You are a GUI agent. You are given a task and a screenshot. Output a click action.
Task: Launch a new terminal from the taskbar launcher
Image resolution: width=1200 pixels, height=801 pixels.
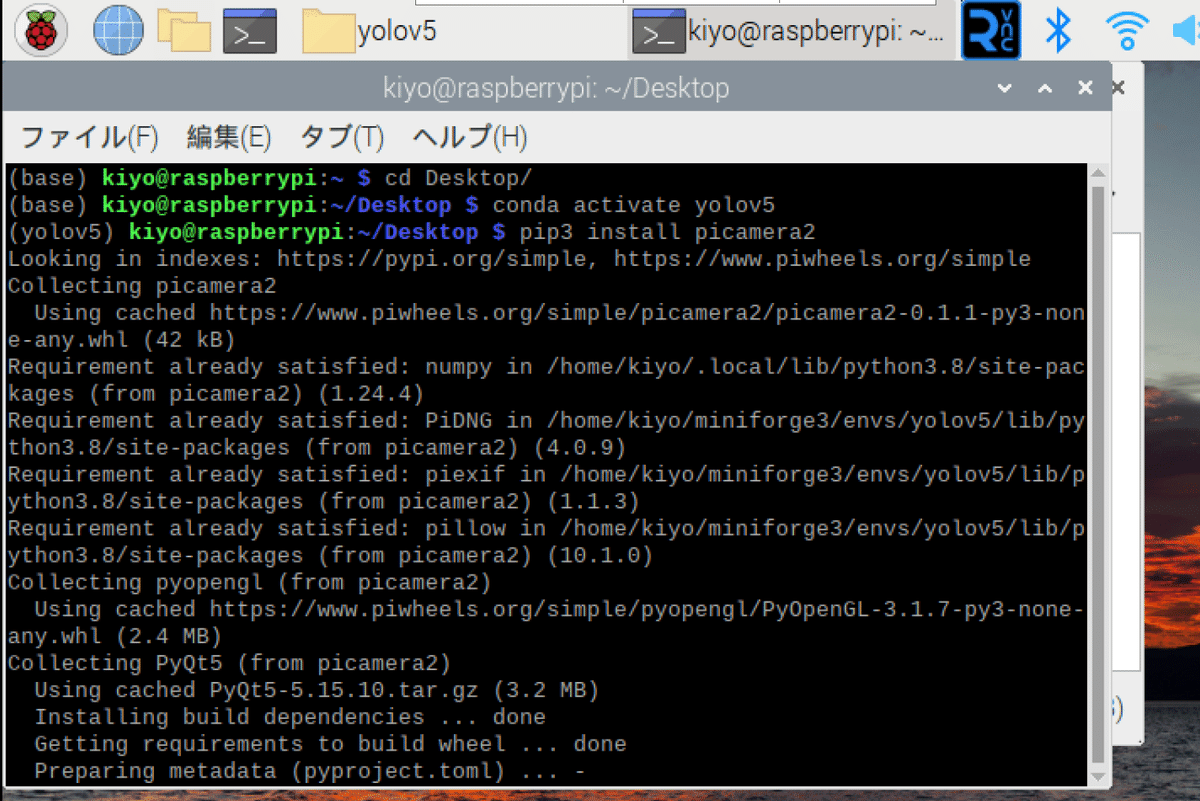pyautogui.click(x=252, y=30)
